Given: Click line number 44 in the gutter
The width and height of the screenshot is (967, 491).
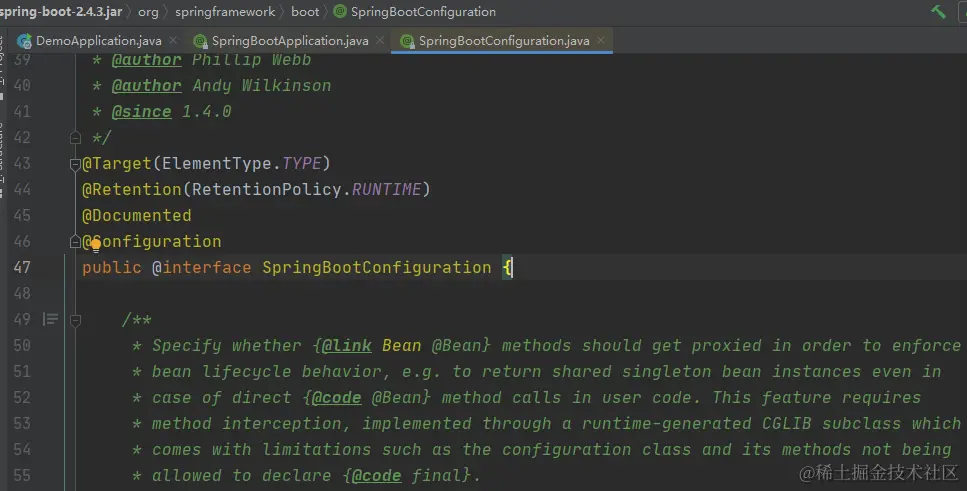Looking at the screenshot, I should 22,189.
